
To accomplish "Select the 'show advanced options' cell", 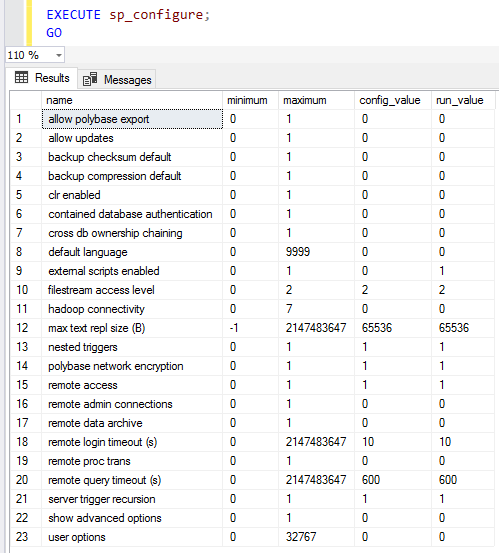I will [132, 518].
